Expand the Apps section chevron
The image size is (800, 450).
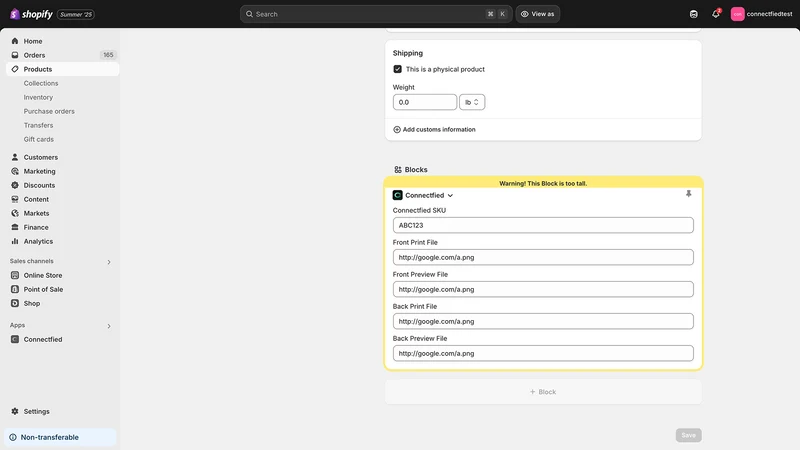click(x=109, y=326)
